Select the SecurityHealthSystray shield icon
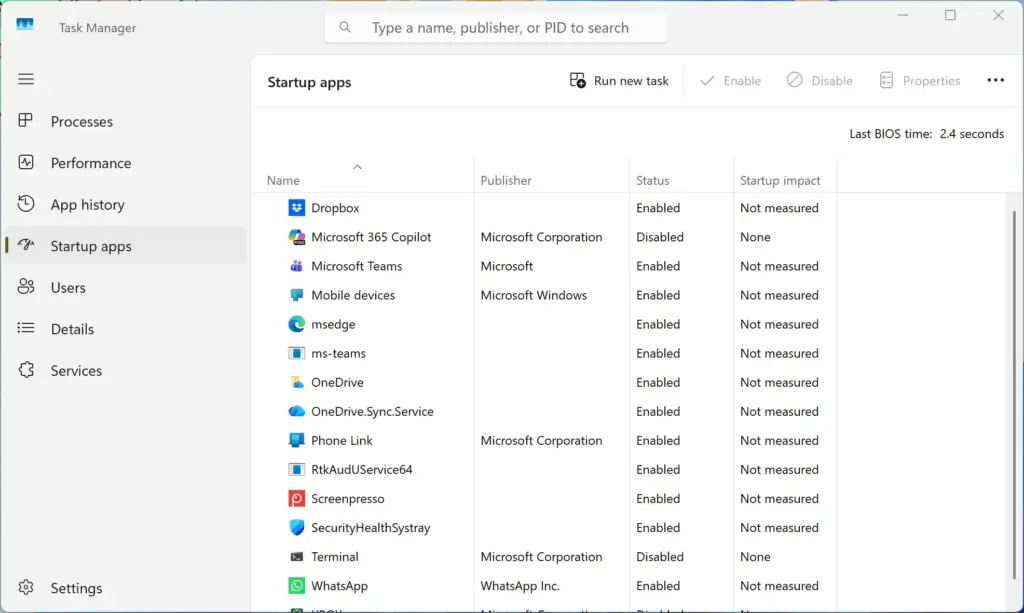Image resolution: width=1024 pixels, height=613 pixels. (x=296, y=527)
